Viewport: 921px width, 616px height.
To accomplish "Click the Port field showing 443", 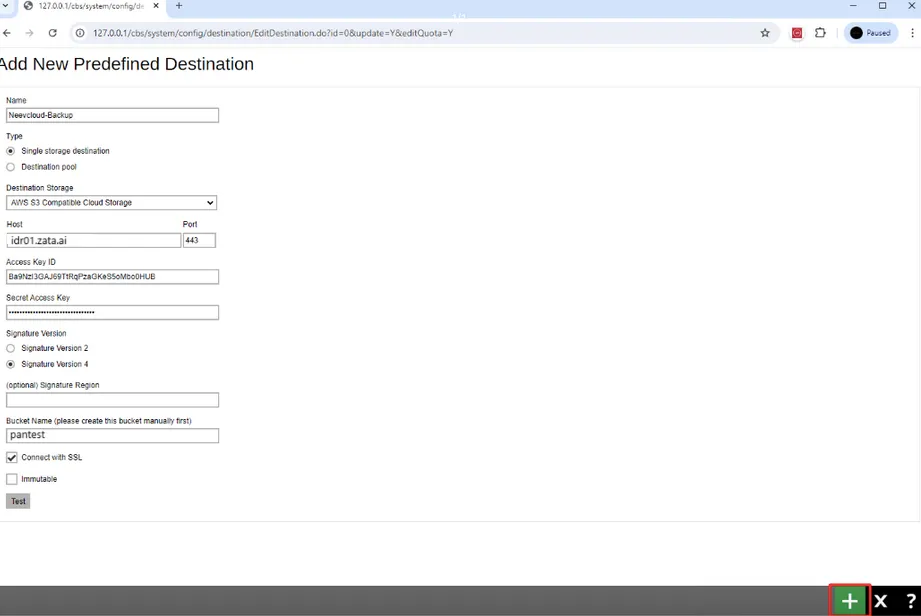I will tap(199, 240).
